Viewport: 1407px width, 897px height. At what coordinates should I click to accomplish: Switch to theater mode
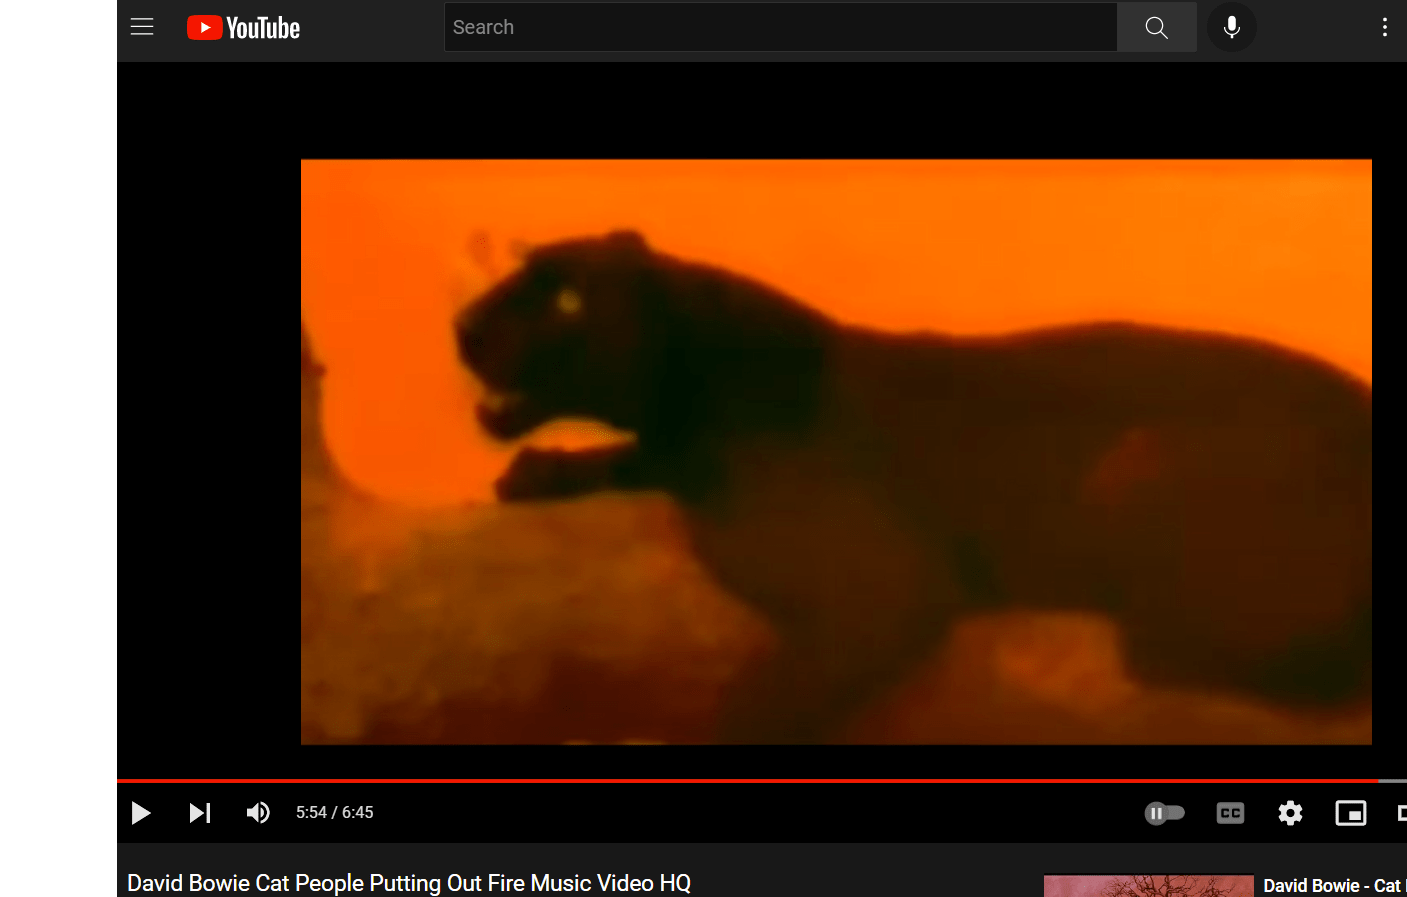click(1401, 813)
